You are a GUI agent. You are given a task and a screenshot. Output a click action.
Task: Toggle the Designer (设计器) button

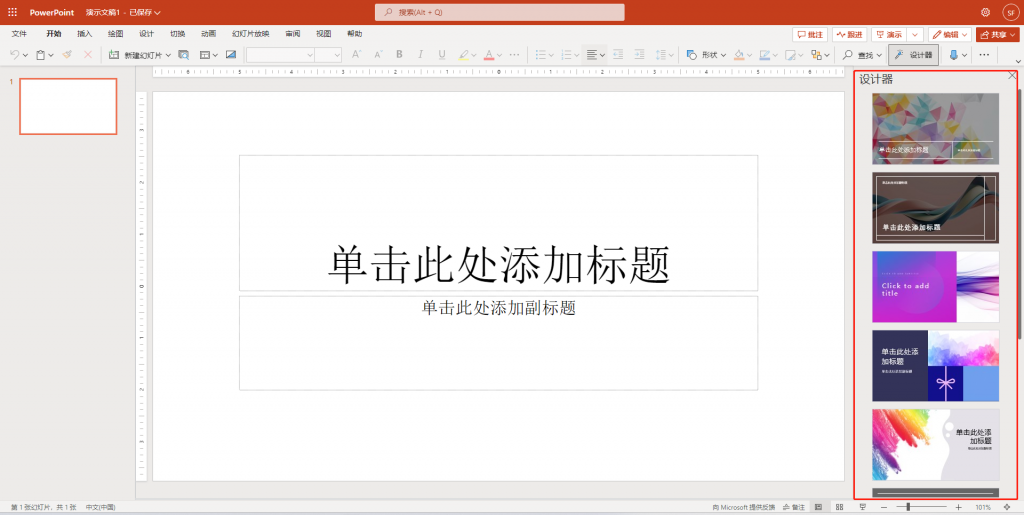tap(913, 55)
